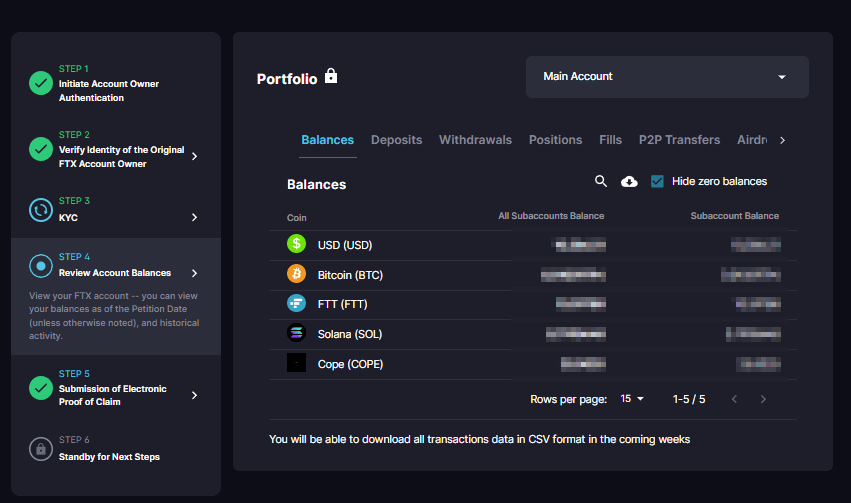Toggle the Hide zero balances checkbox
This screenshot has height=503, width=851.
(657, 181)
